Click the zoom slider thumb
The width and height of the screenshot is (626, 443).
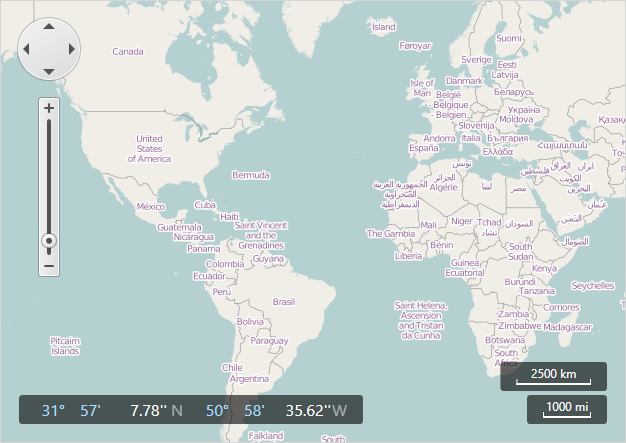tap(49, 241)
